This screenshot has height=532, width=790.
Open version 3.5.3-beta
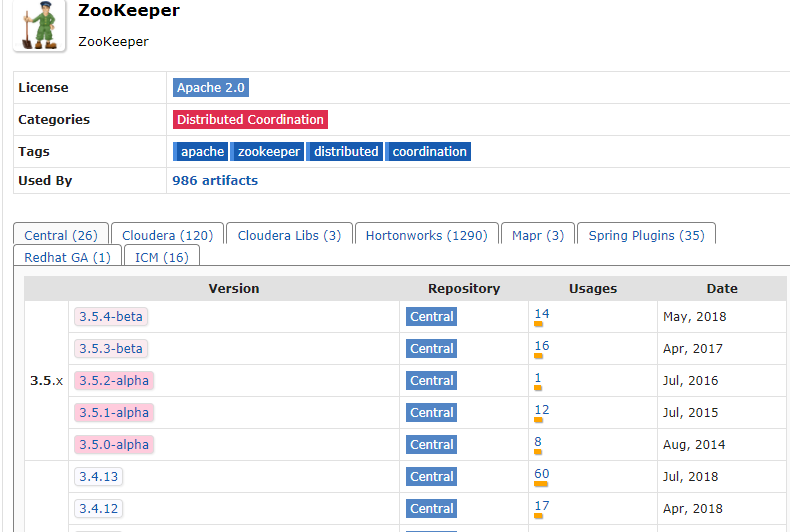111,348
